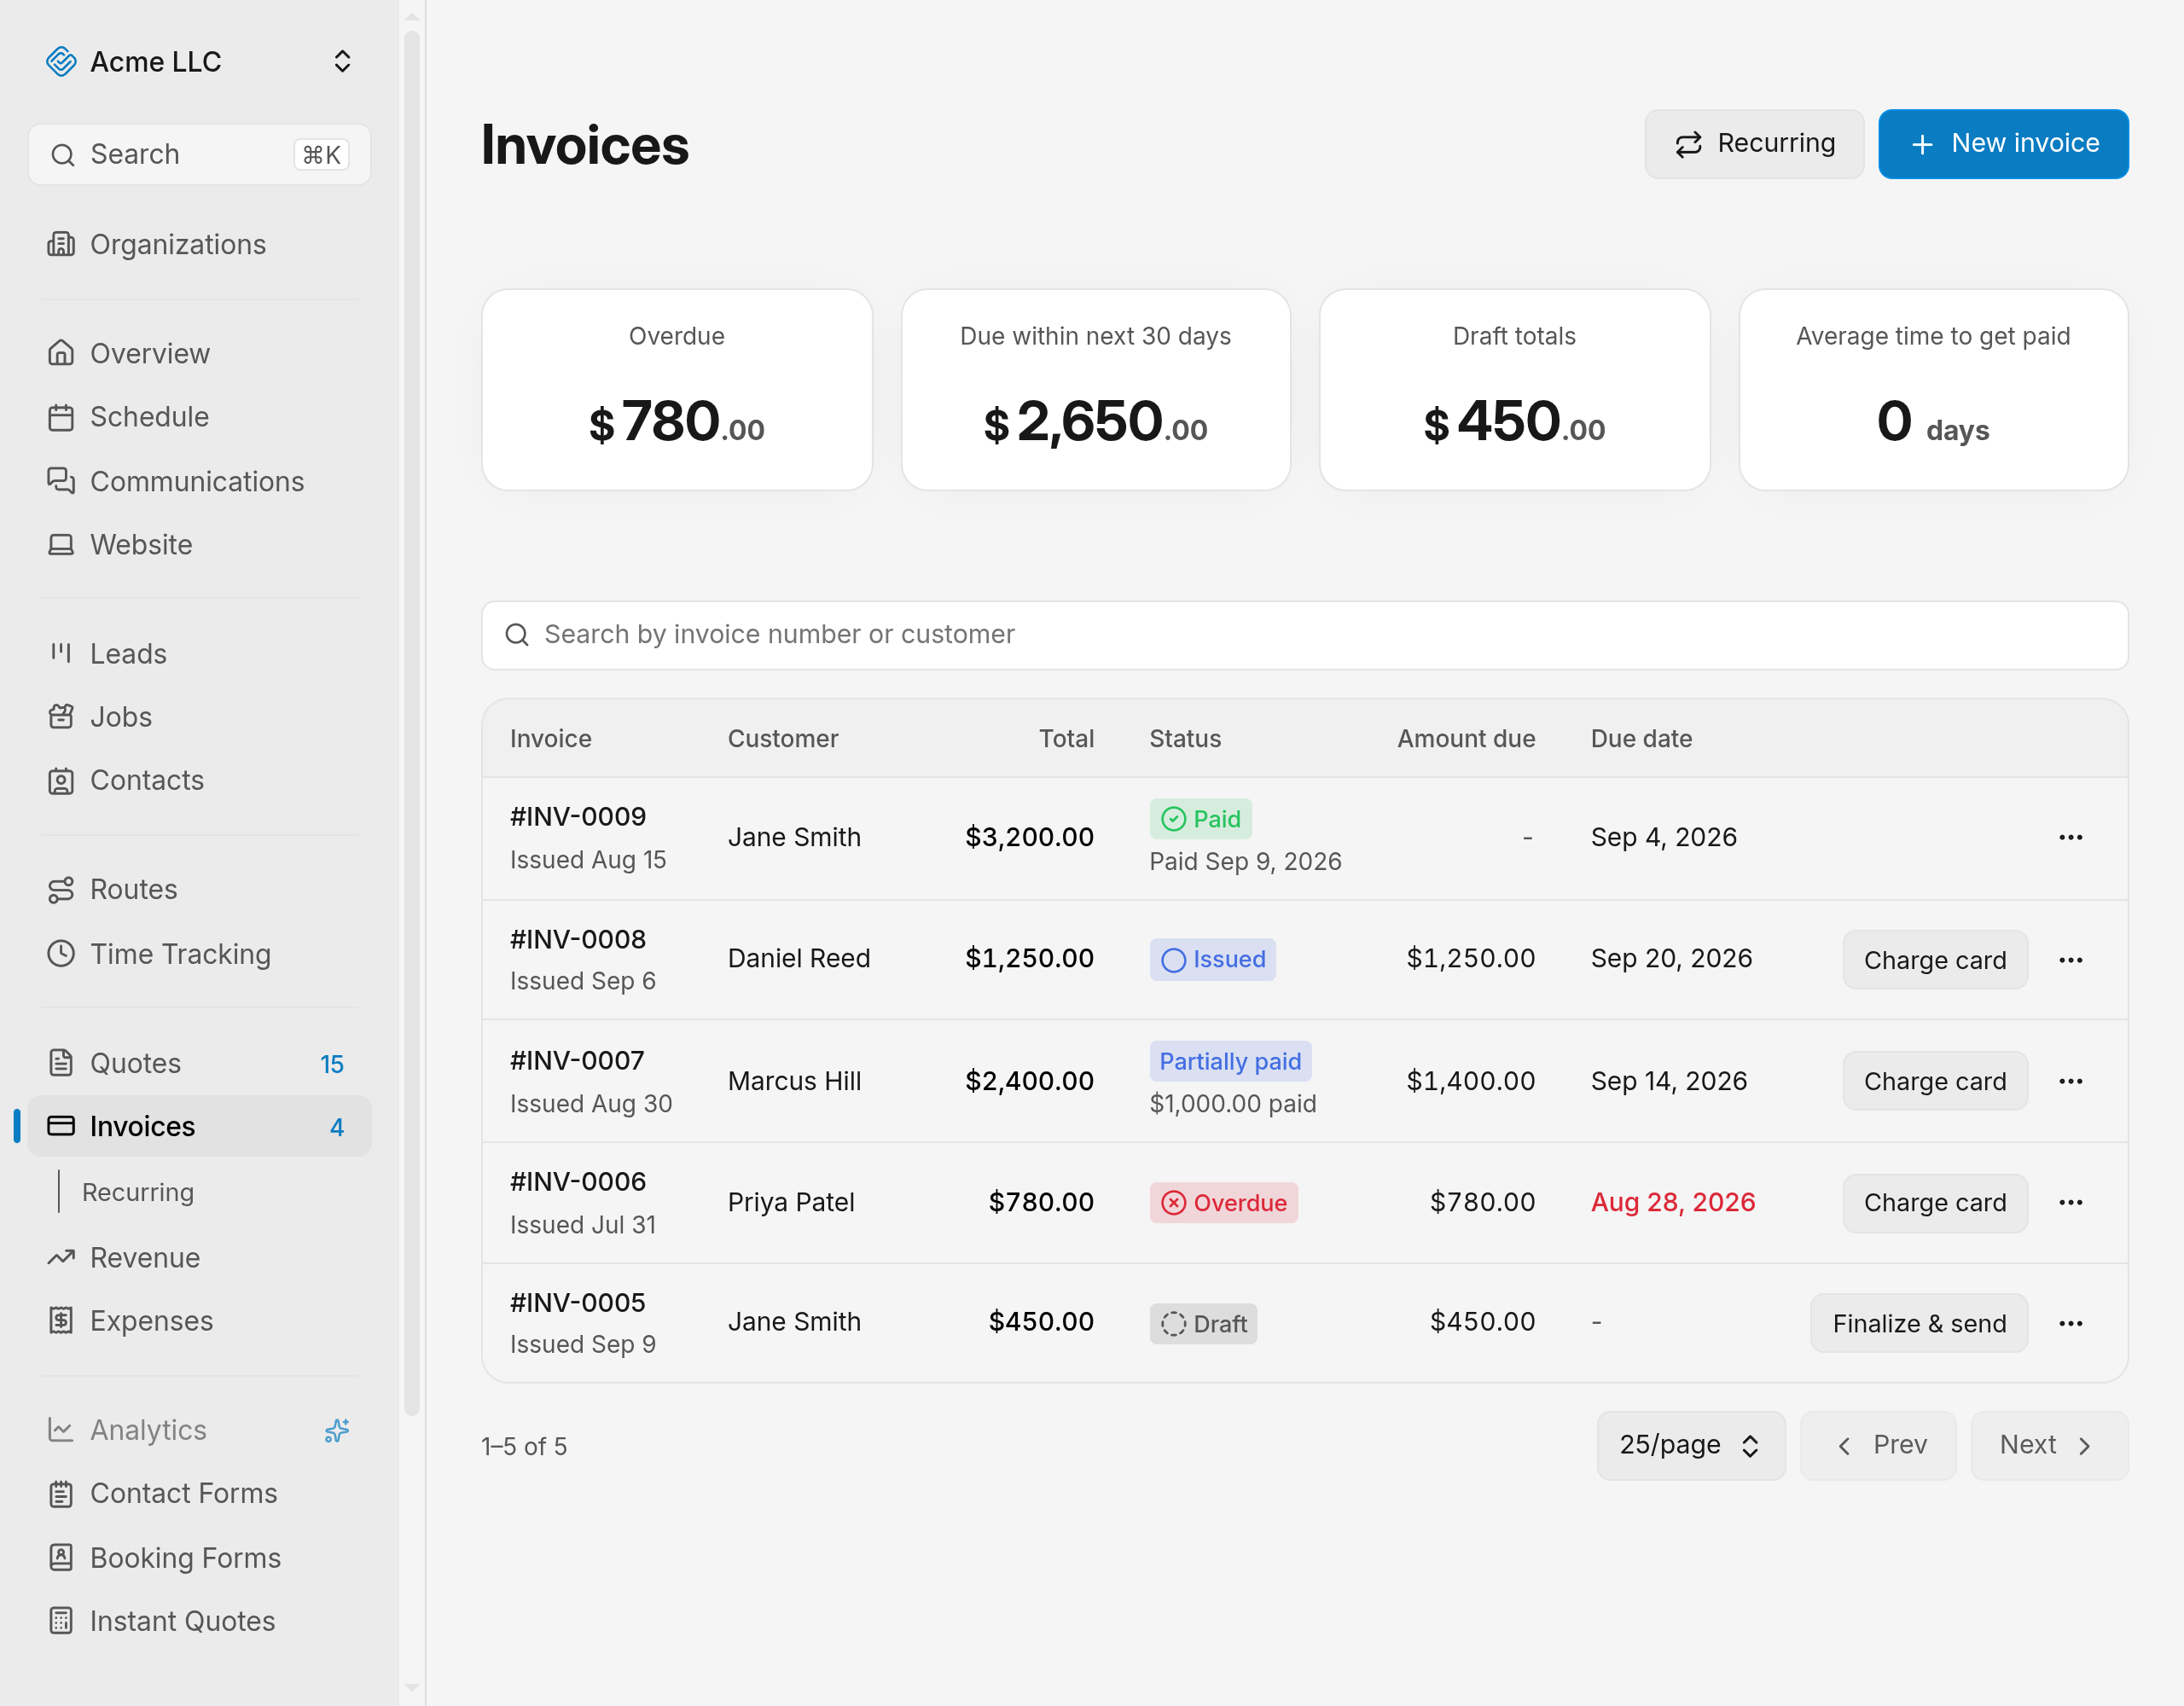Open the 25/page size dropdown

click(1690, 1445)
